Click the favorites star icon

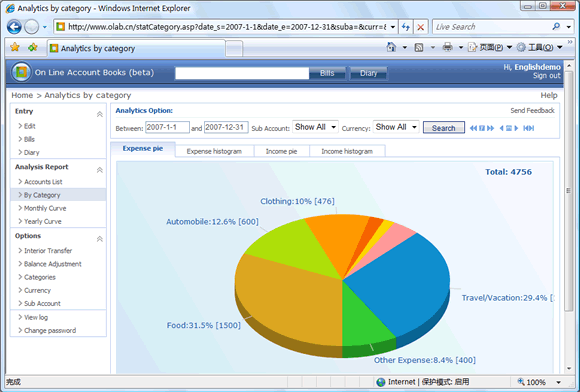coord(15,47)
